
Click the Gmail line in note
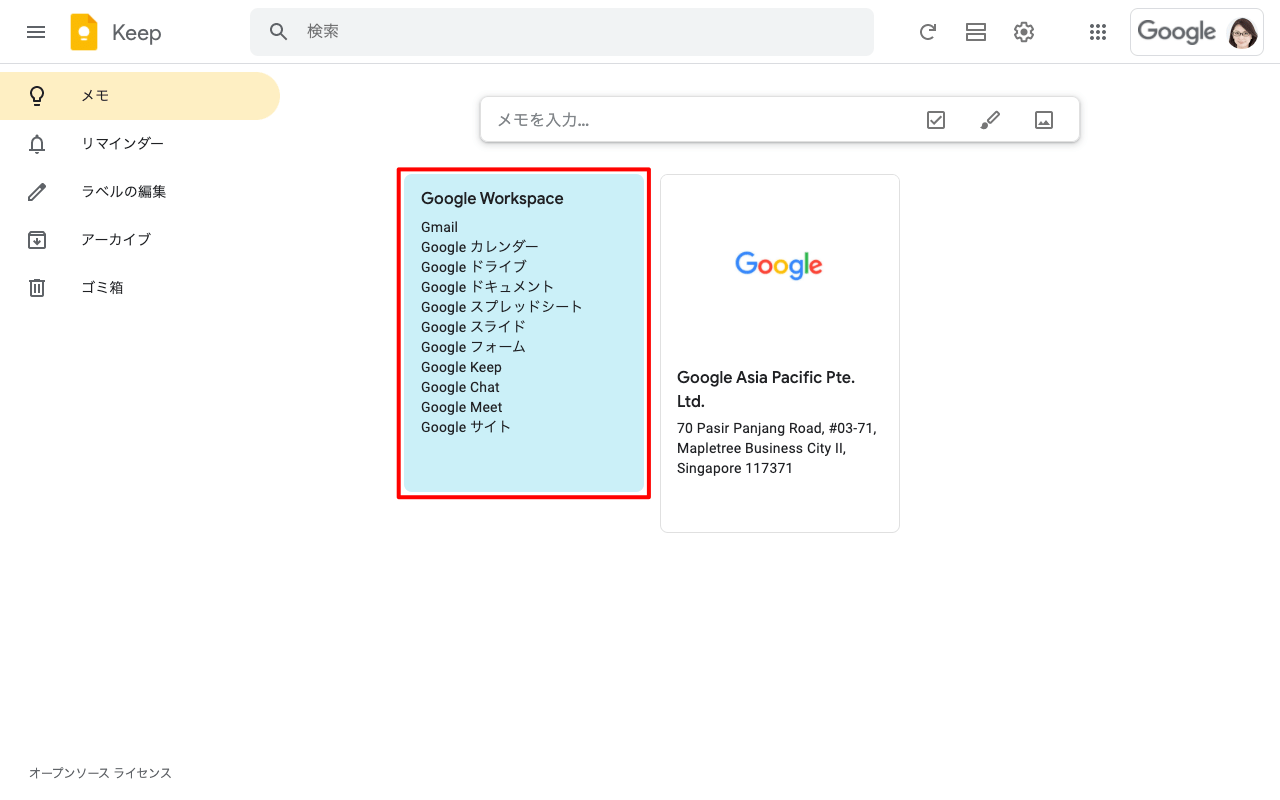[x=439, y=227]
